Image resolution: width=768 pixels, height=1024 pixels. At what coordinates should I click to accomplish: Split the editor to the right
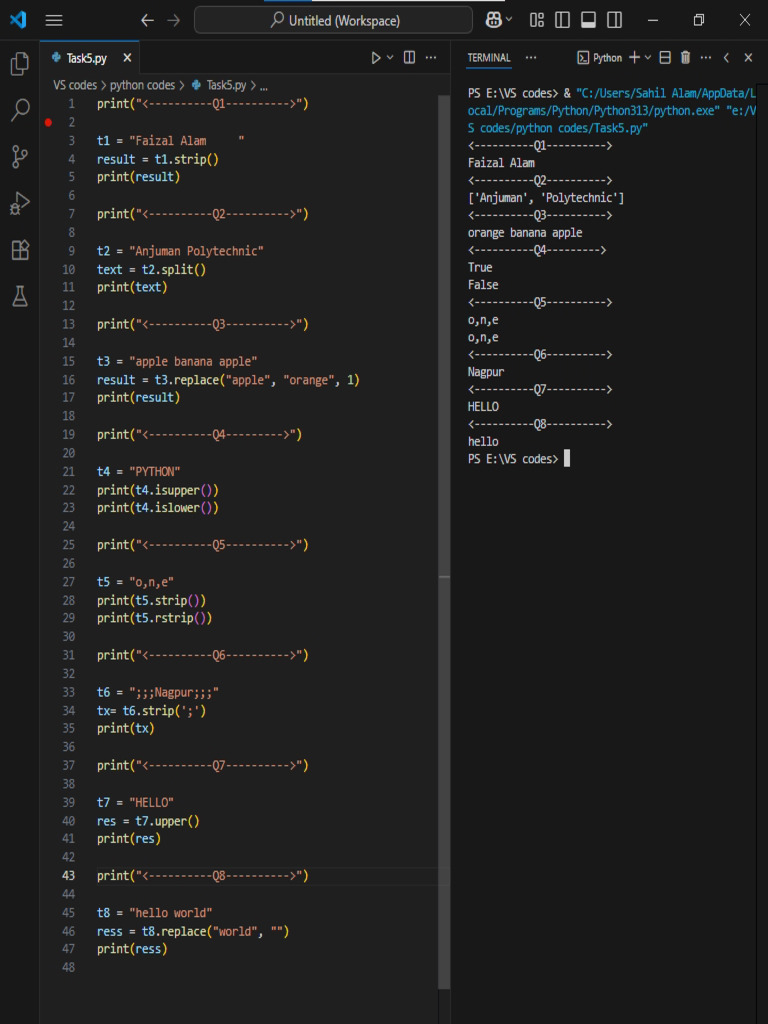tap(409, 58)
